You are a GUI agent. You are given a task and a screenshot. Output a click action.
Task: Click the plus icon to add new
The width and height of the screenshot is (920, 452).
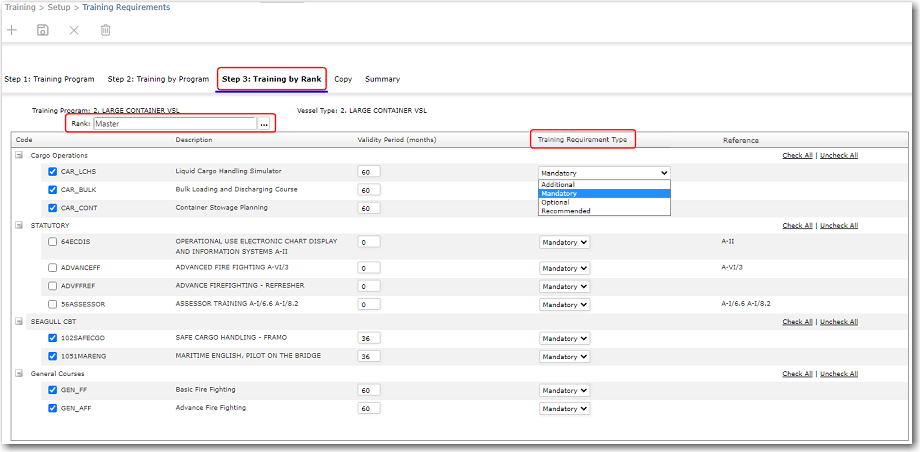pyautogui.click(x=12, y=31)
